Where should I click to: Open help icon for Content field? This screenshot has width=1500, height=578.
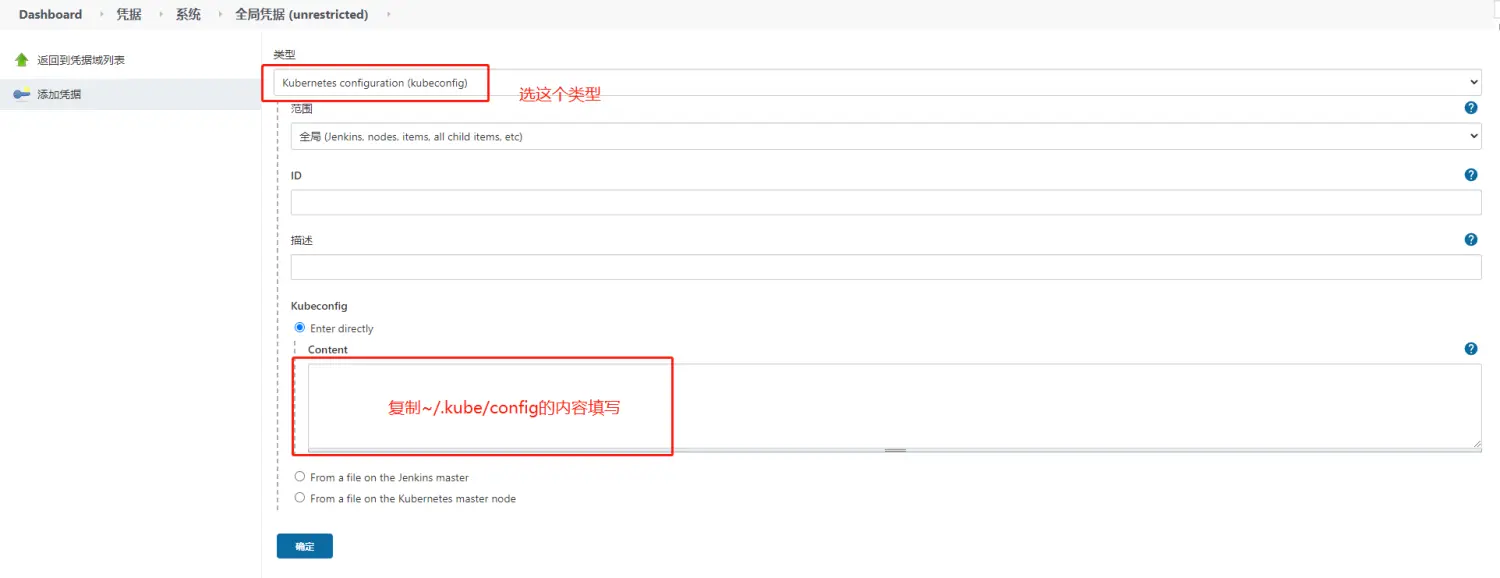1471,349
